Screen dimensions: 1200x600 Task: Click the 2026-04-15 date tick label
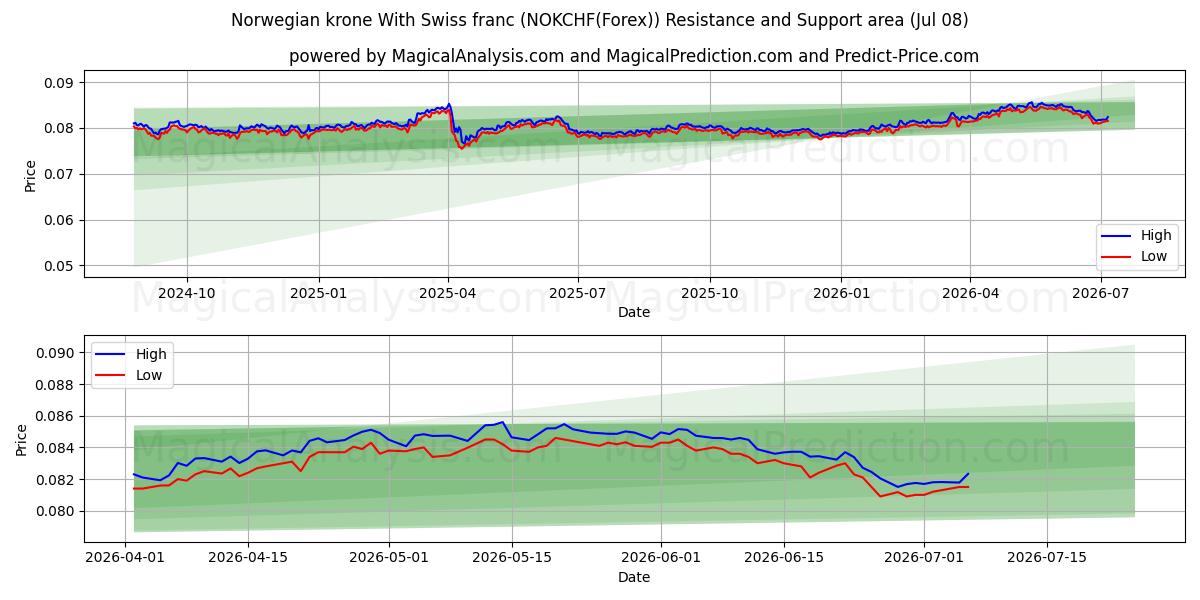(x=248, y=558)
